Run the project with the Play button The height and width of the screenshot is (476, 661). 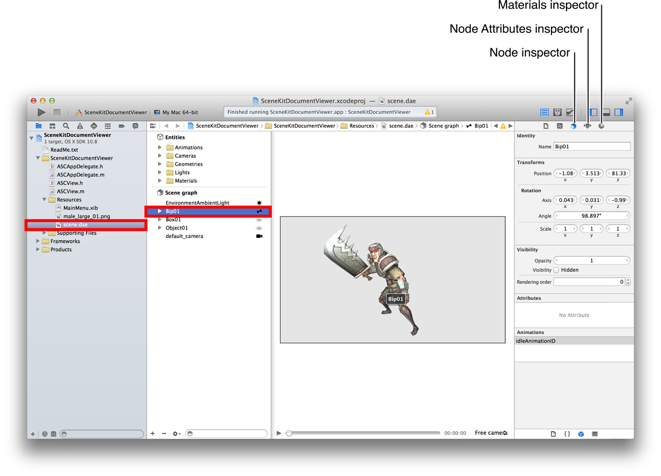point(41,112)
